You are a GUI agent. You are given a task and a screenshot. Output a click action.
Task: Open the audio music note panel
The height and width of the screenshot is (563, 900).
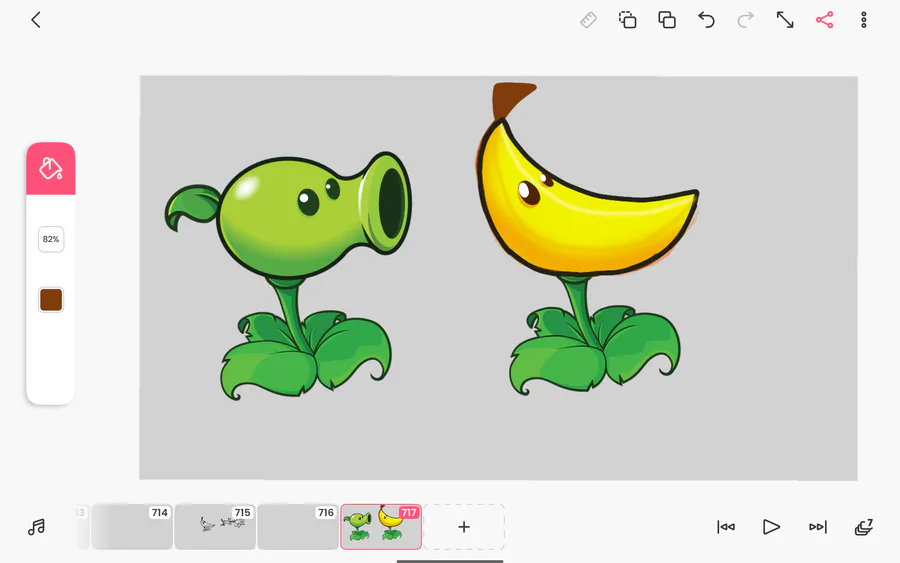(x=36, y=527)
